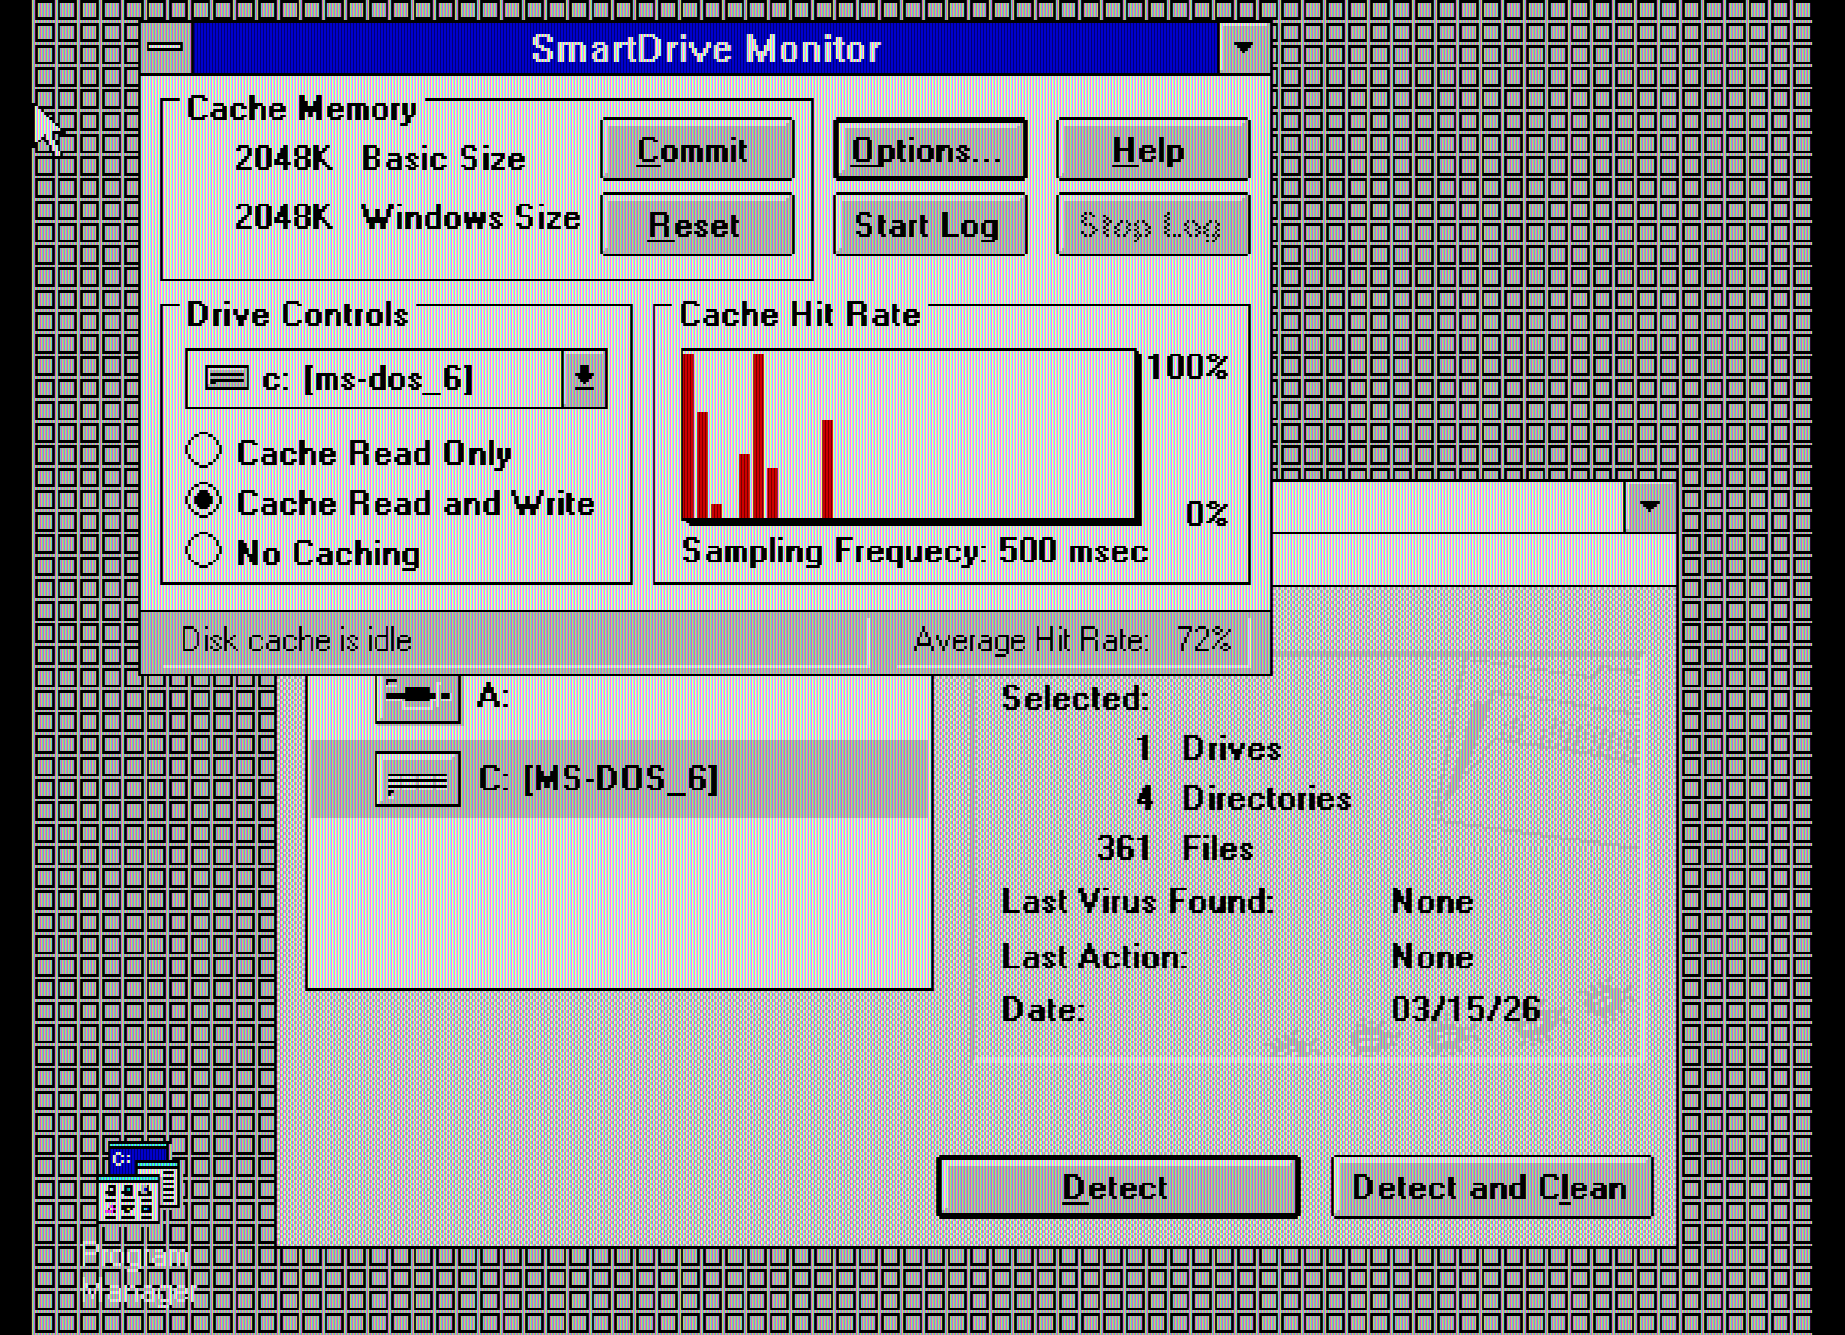Image resolution: width=1845 pixels, height=1335 pixels.
Task: Commit the cache to disk
Action: [696, 150]
